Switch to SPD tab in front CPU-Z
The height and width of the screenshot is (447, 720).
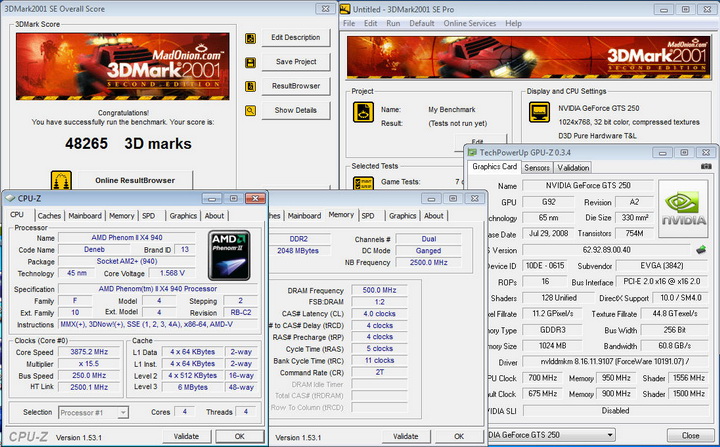point(148,215)
